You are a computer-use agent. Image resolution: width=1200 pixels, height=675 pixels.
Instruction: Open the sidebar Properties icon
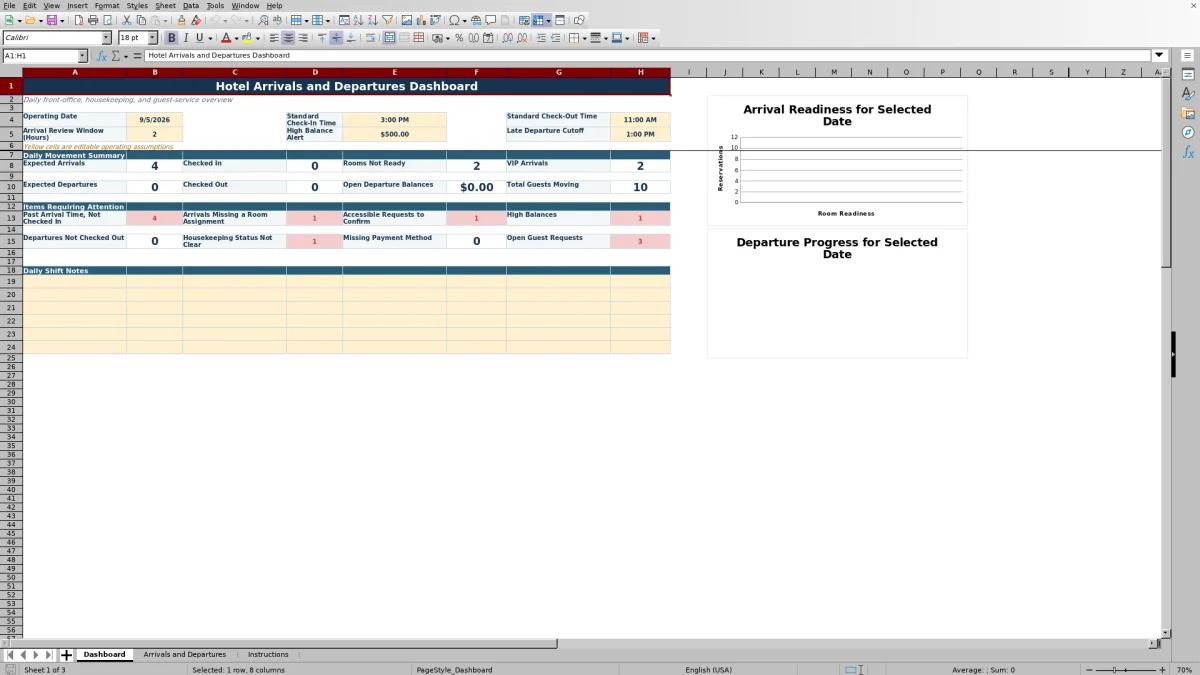pos(1188,74)
